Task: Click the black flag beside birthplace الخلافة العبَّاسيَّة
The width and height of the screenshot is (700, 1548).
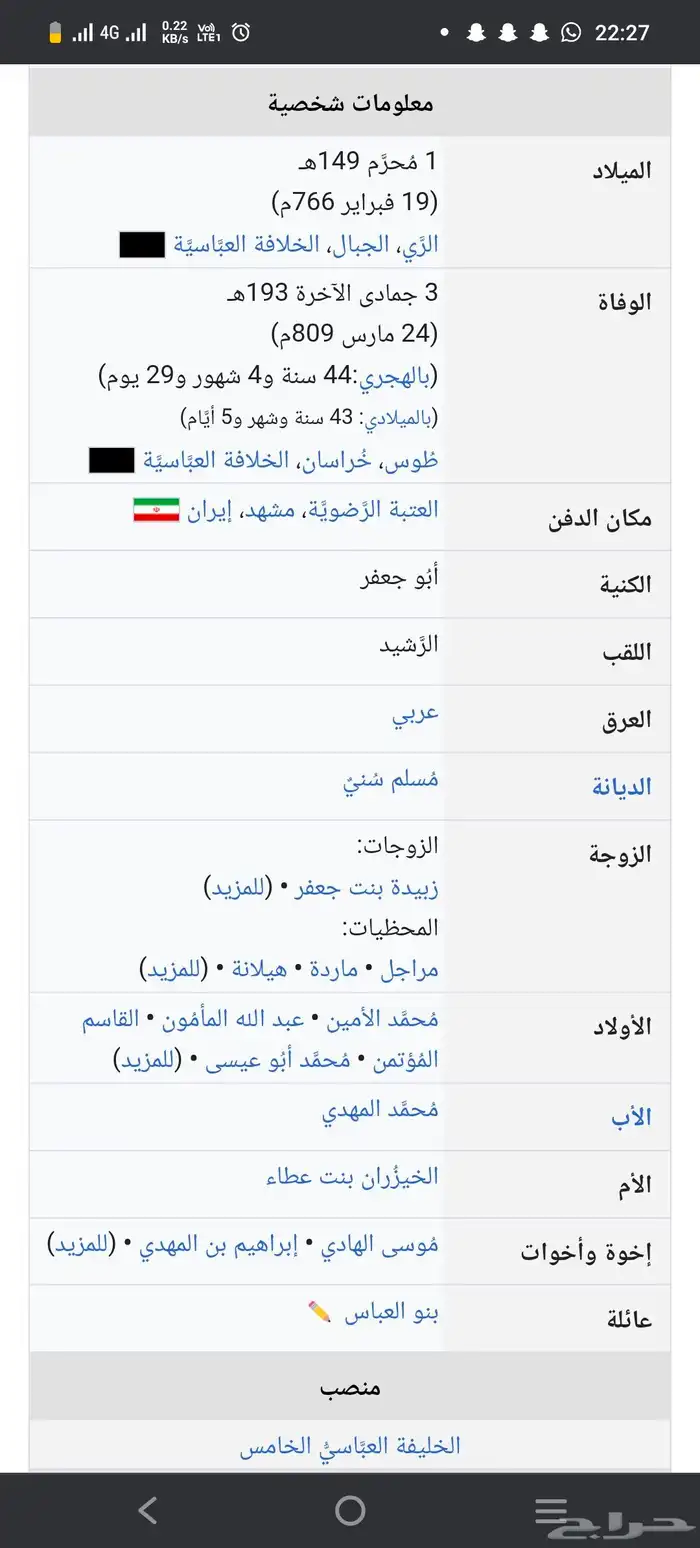Action: tap(142, 244)
